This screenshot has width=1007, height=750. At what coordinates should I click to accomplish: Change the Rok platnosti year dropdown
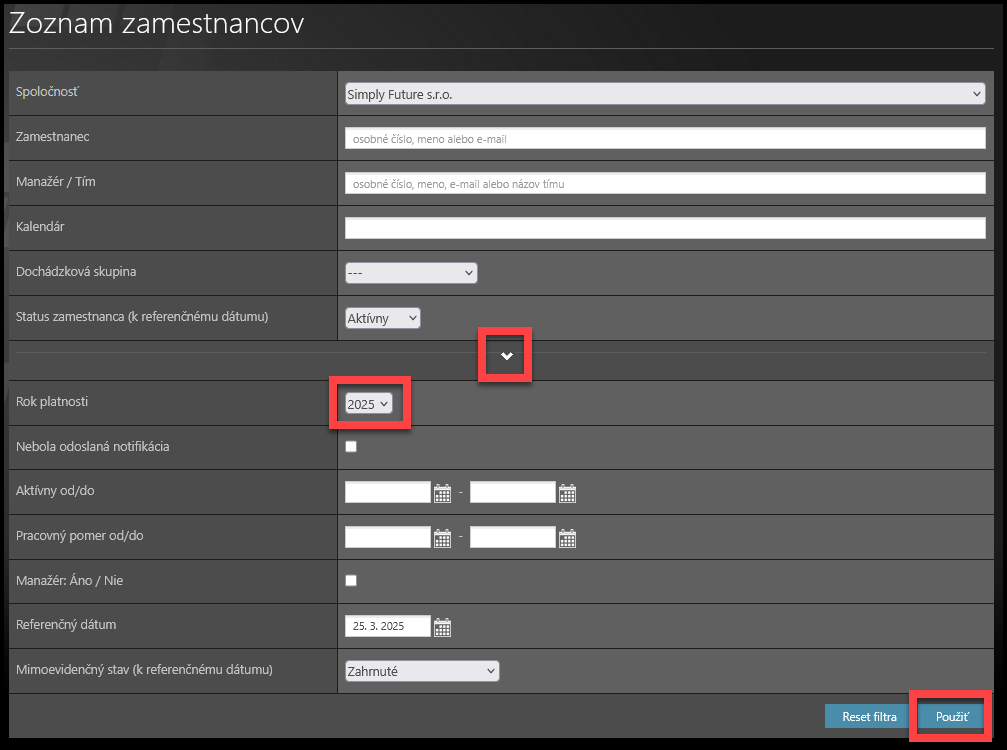[x=369, y=404]
